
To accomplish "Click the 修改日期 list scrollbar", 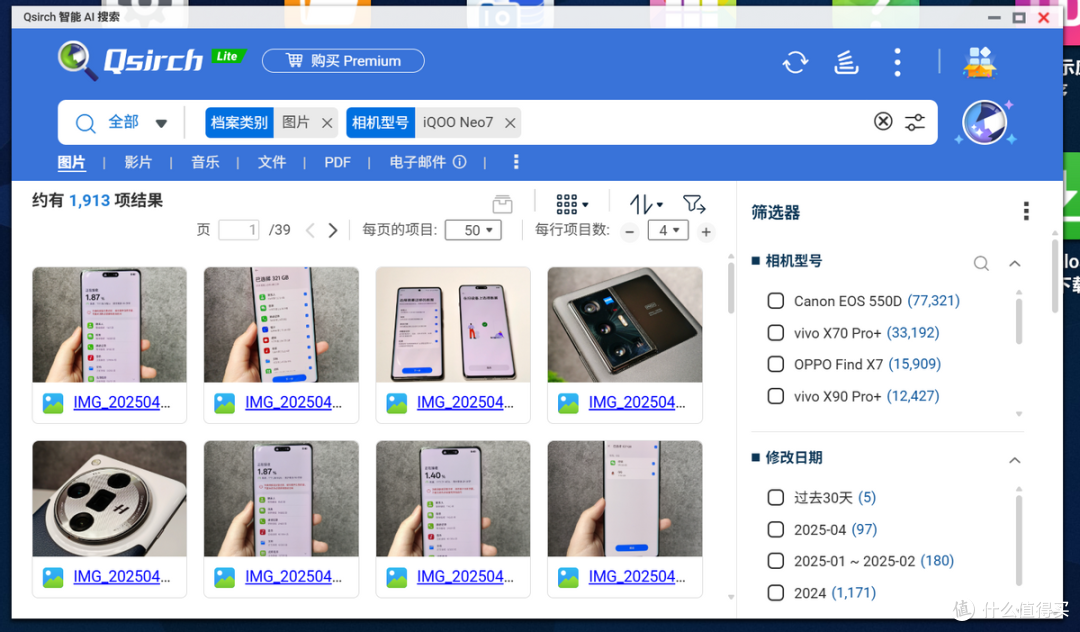I will pyautogui.click(x=1019, y=540).
